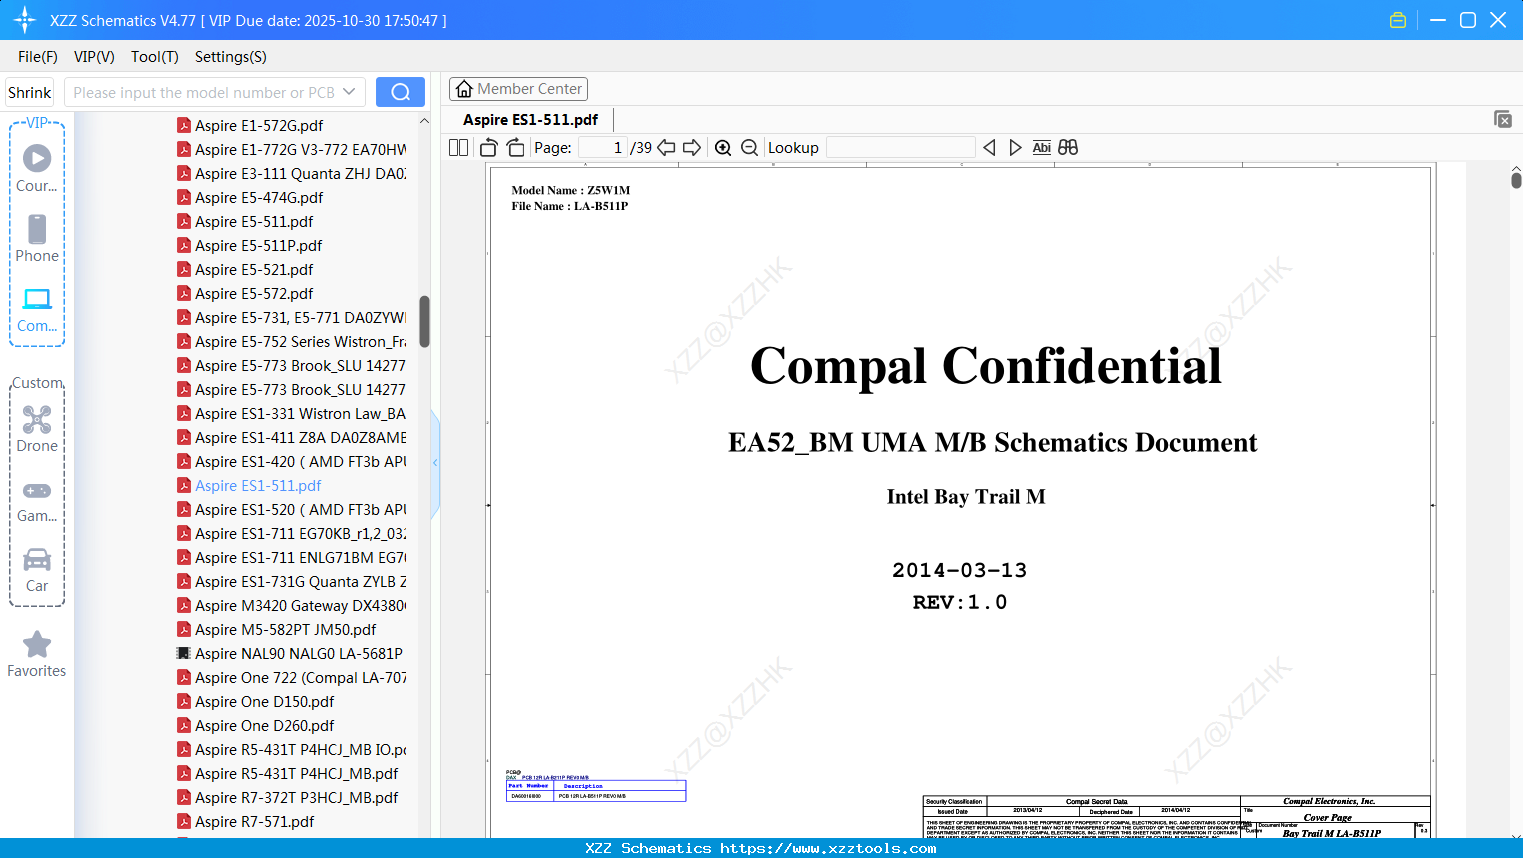Open Aspire E5-474G.pdf

(259, 197)
